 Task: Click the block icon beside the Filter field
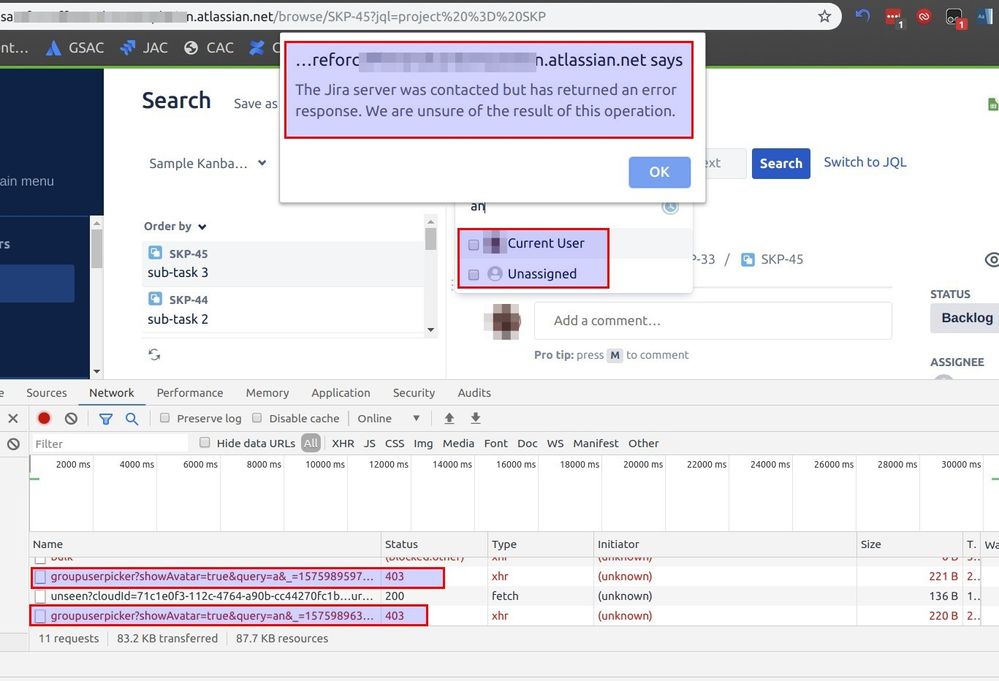(13, 444)
